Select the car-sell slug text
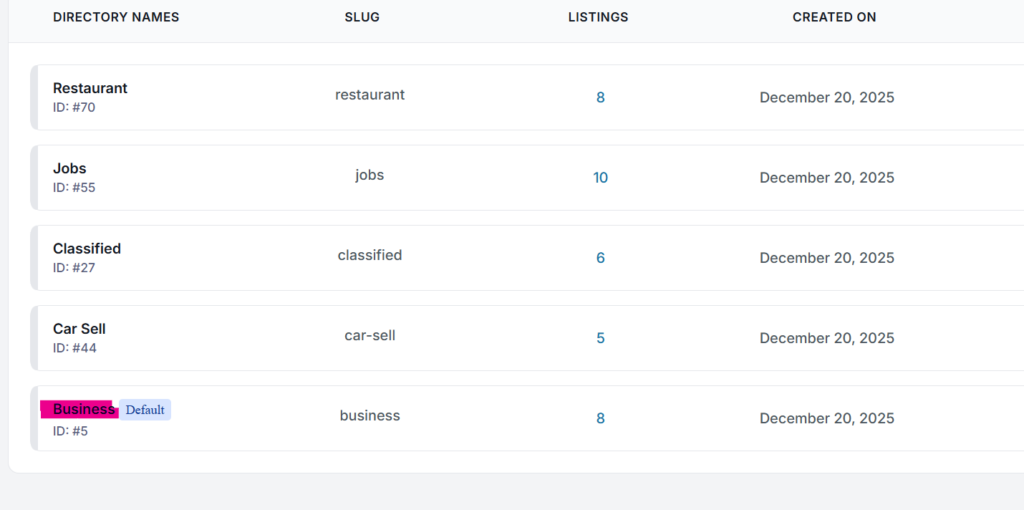The height and width of the screenshot is (510, 1024). click(x=370, y=335)
